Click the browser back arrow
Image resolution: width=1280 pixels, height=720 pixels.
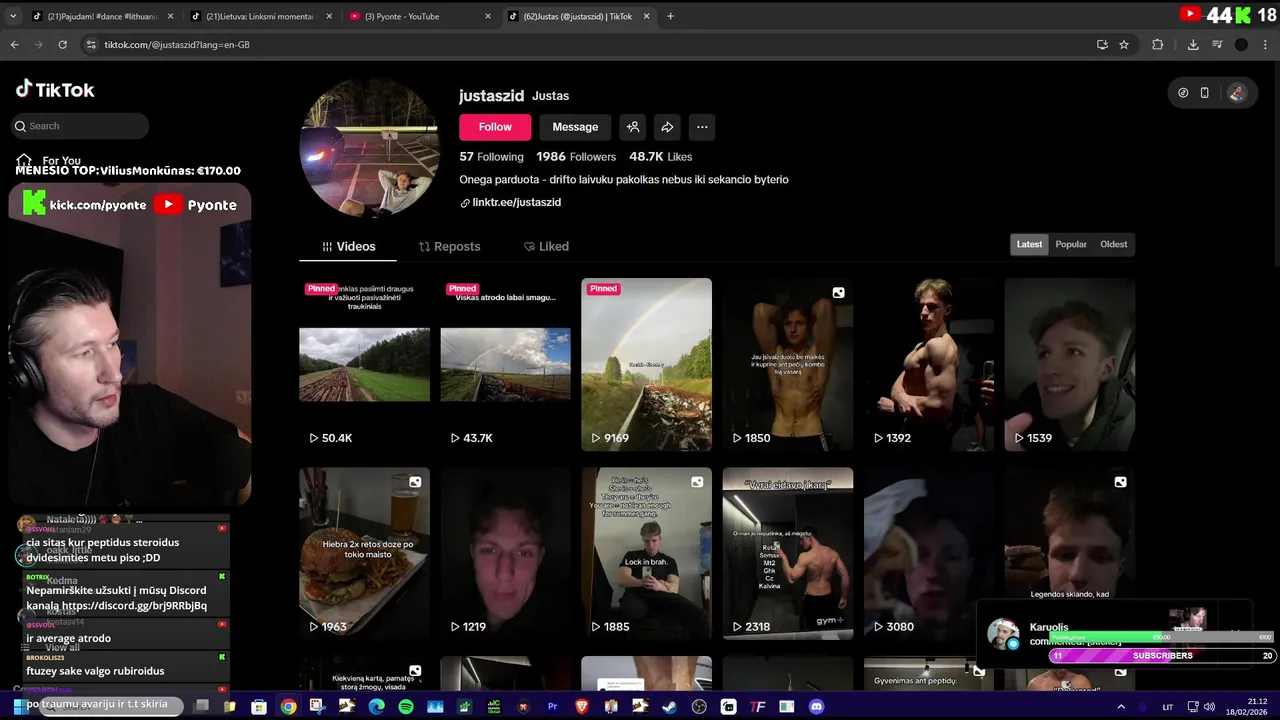tap(14, 44)
